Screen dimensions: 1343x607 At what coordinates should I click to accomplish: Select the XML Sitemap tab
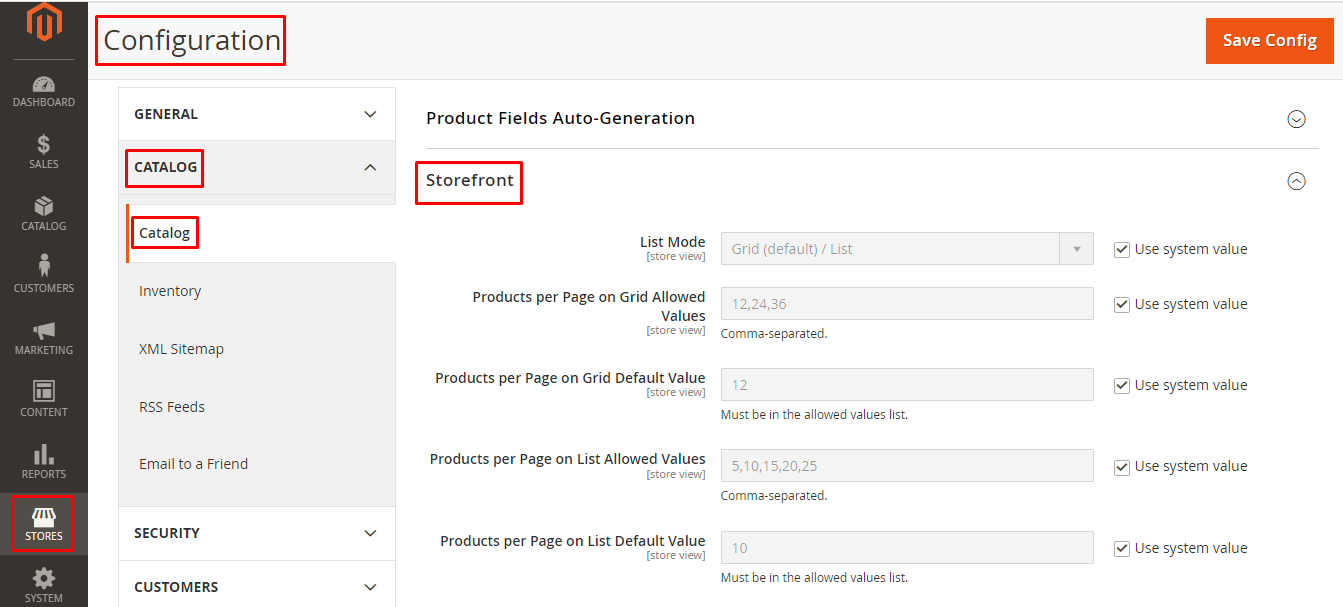pyautogui.click(x=181, y=349)
